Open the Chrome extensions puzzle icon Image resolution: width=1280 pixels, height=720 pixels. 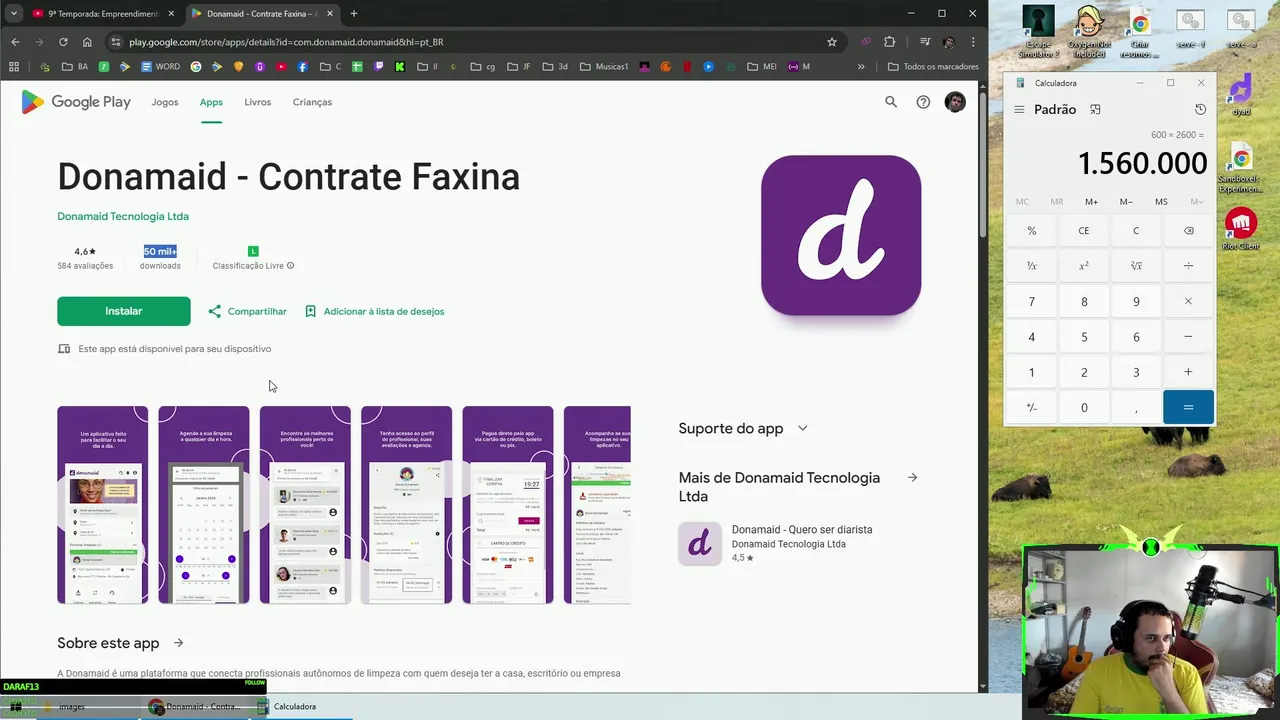[x=889, y=42]
